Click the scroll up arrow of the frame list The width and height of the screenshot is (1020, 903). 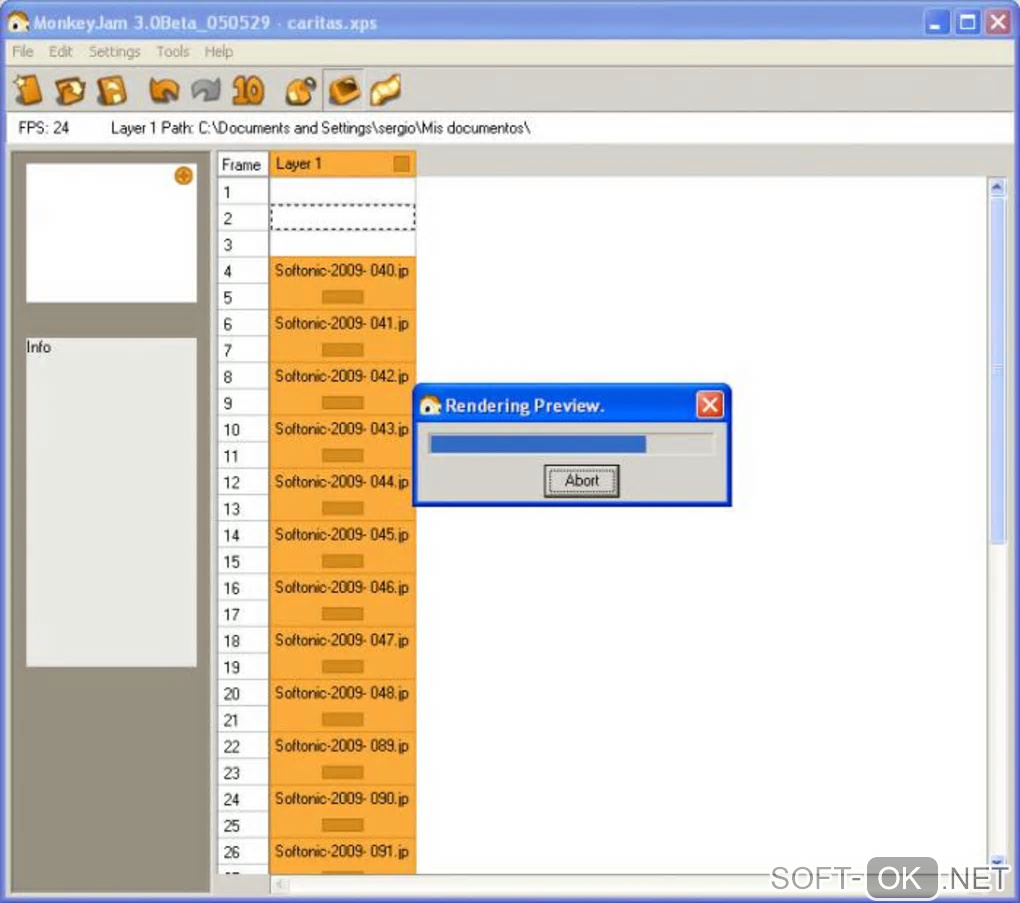[997, 188]
